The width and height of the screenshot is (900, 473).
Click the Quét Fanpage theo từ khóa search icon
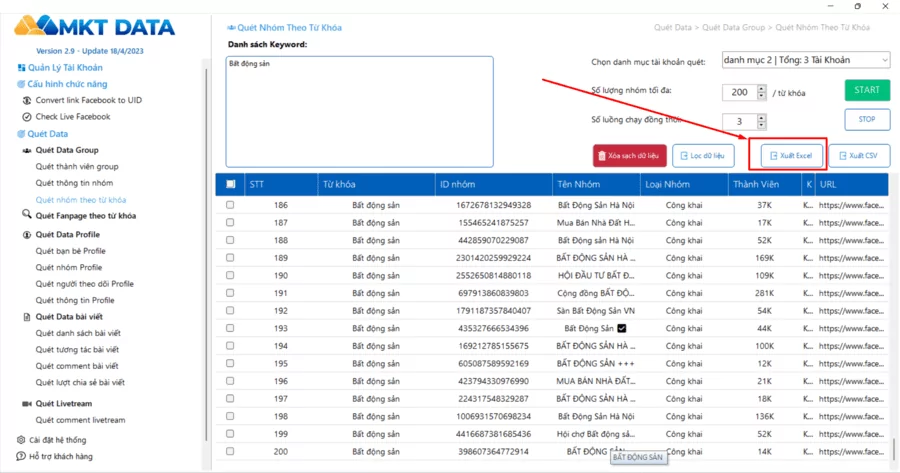27,215
